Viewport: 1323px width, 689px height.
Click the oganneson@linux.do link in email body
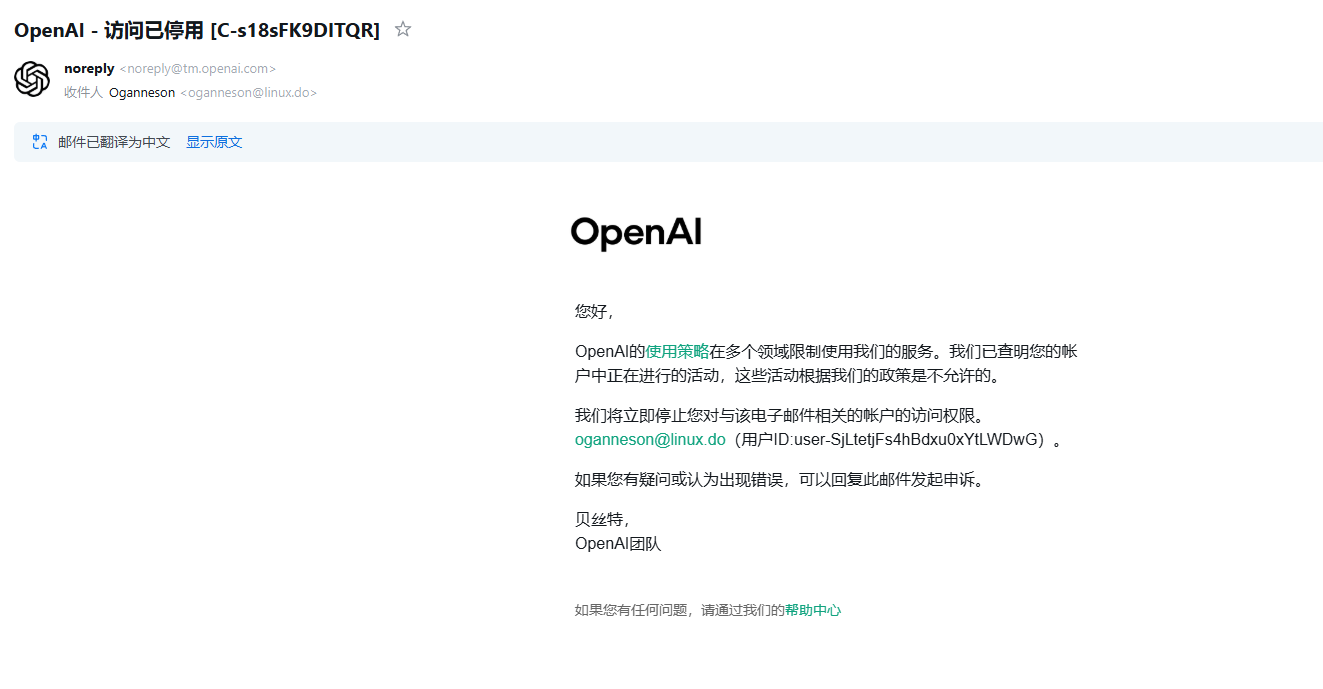[x=650, y=439]
